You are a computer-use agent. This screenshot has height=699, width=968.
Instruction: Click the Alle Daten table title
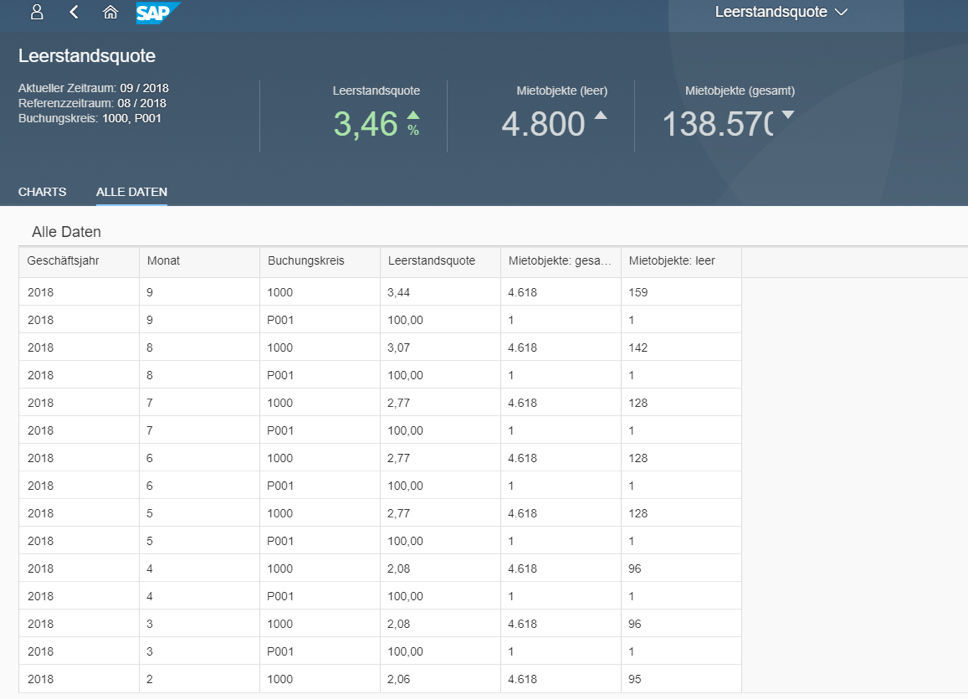[66, 232]
